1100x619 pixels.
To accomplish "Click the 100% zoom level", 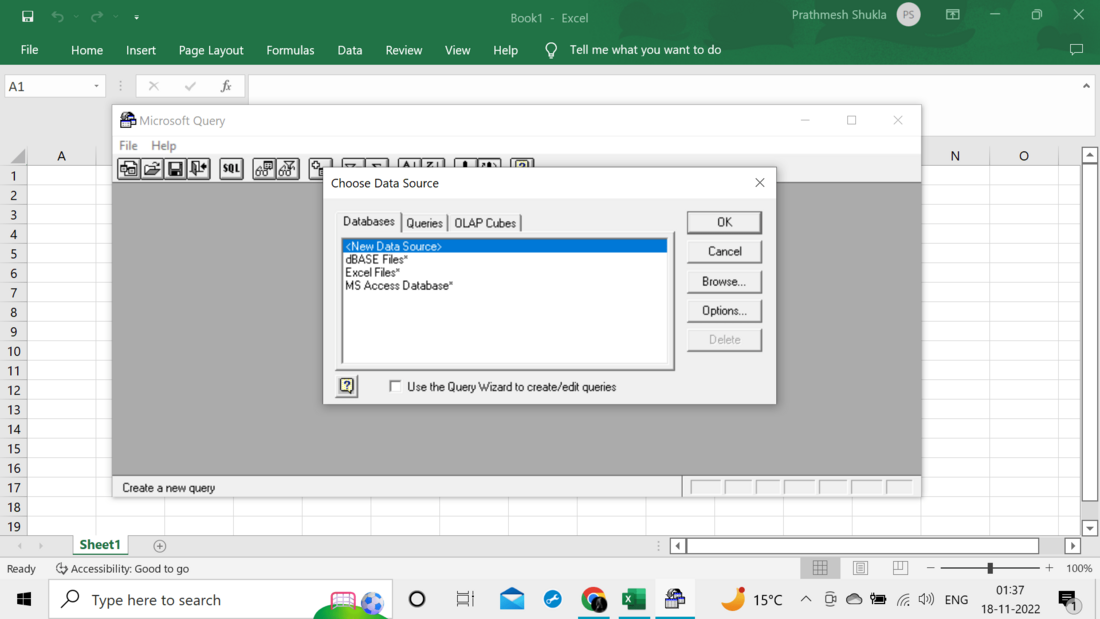I will 1078,568.
